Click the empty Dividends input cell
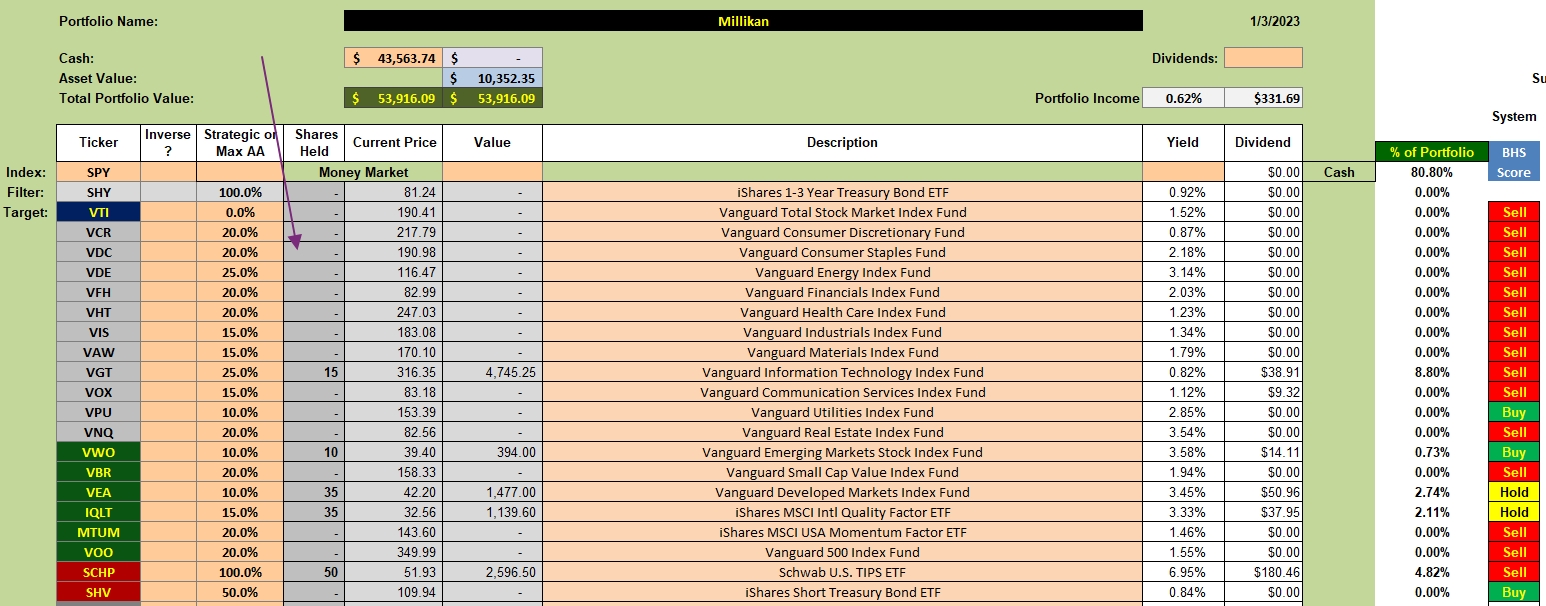Screen dimensions: 1546x606 click(x=1263, y=58)
